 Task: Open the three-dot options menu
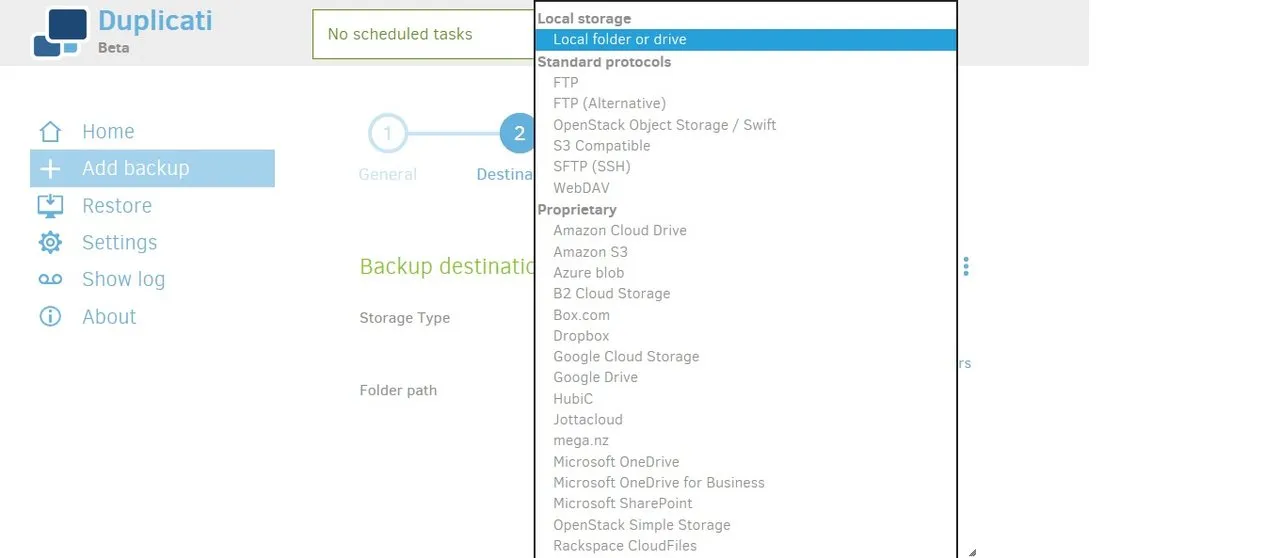coord(966,266)
